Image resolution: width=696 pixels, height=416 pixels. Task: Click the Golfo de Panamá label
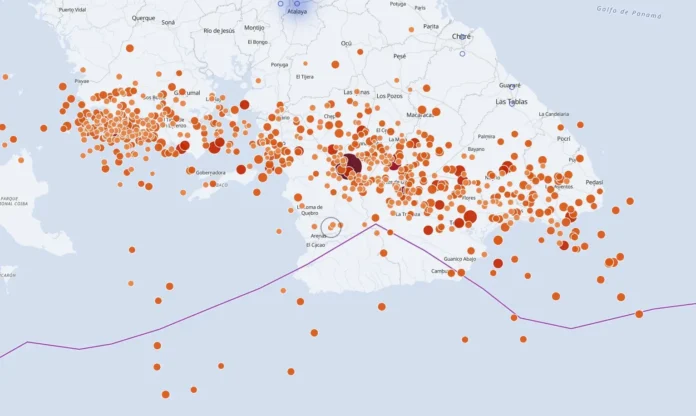[629, 12]
